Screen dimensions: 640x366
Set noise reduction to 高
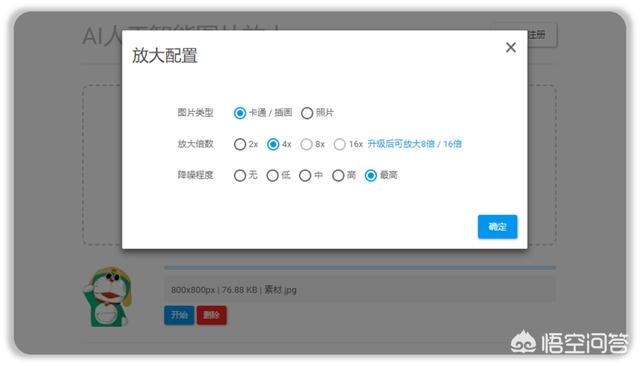[x=338, y=175]
